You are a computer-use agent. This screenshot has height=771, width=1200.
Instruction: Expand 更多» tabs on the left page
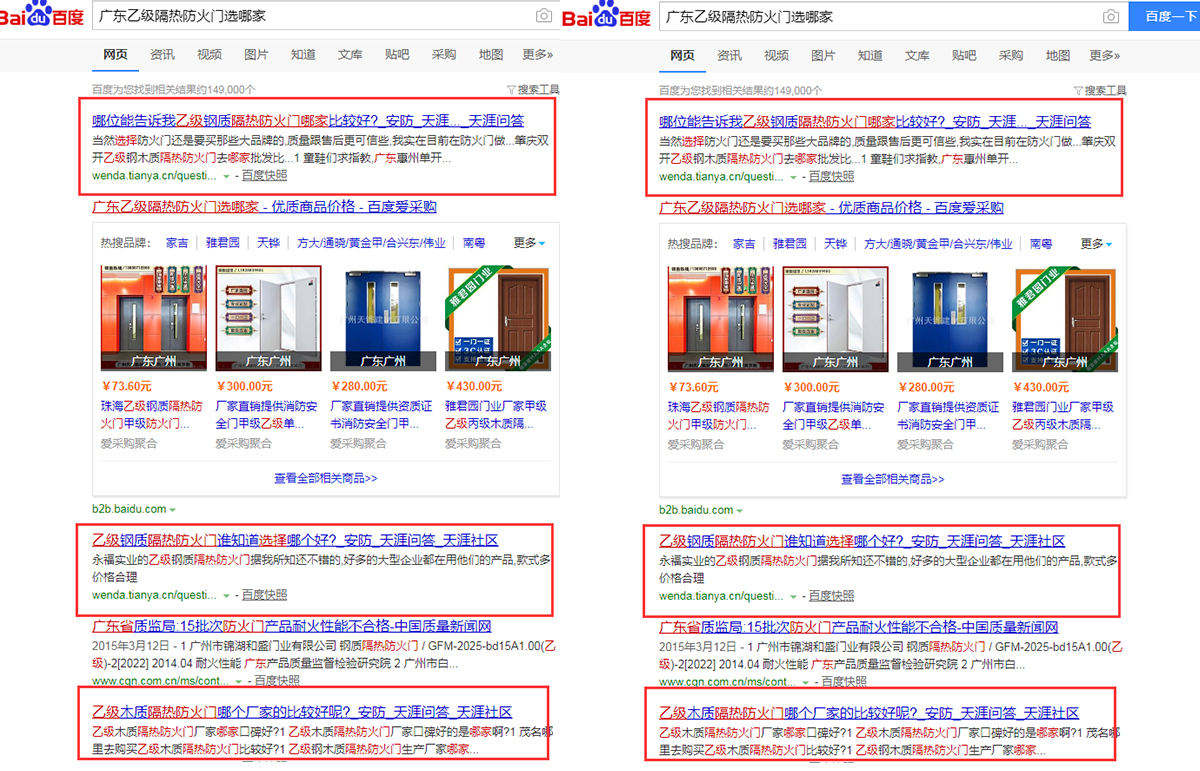pos(537,55)
